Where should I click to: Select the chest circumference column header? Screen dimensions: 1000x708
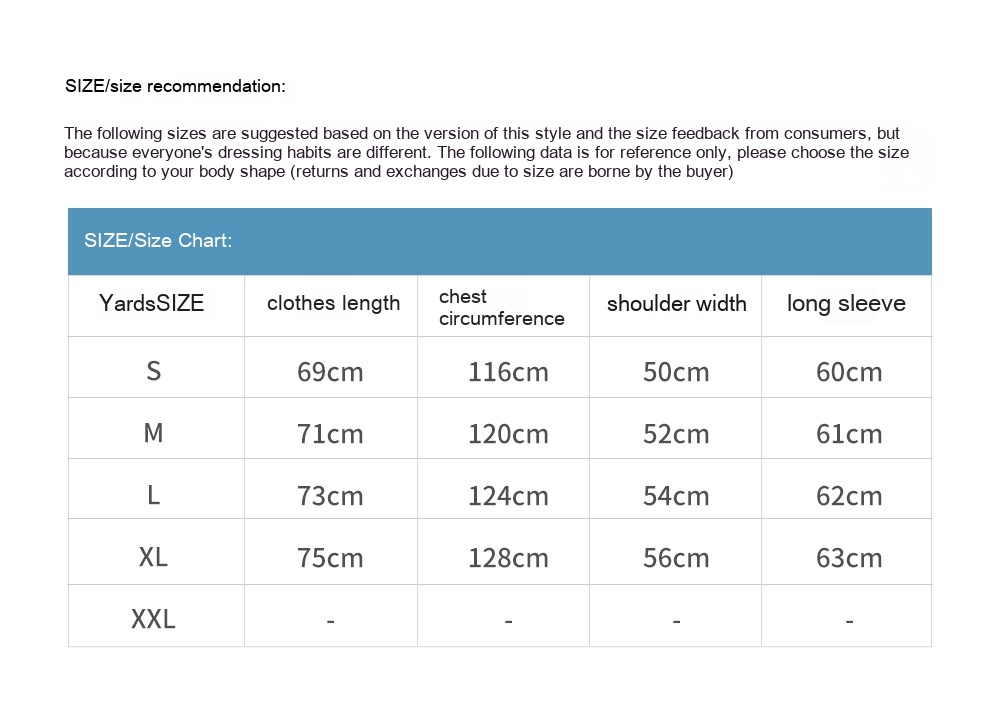[501, 307]
